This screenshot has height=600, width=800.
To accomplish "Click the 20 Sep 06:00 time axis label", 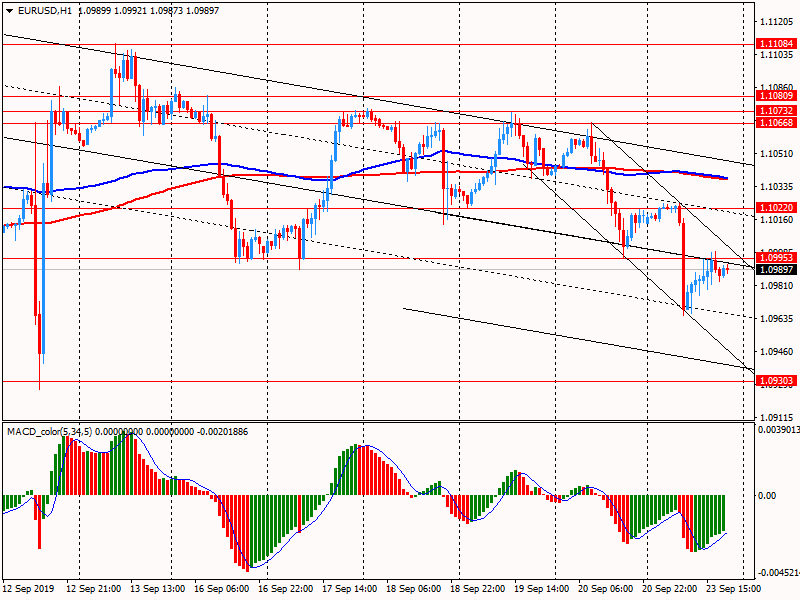I will [x=606, y=589].
